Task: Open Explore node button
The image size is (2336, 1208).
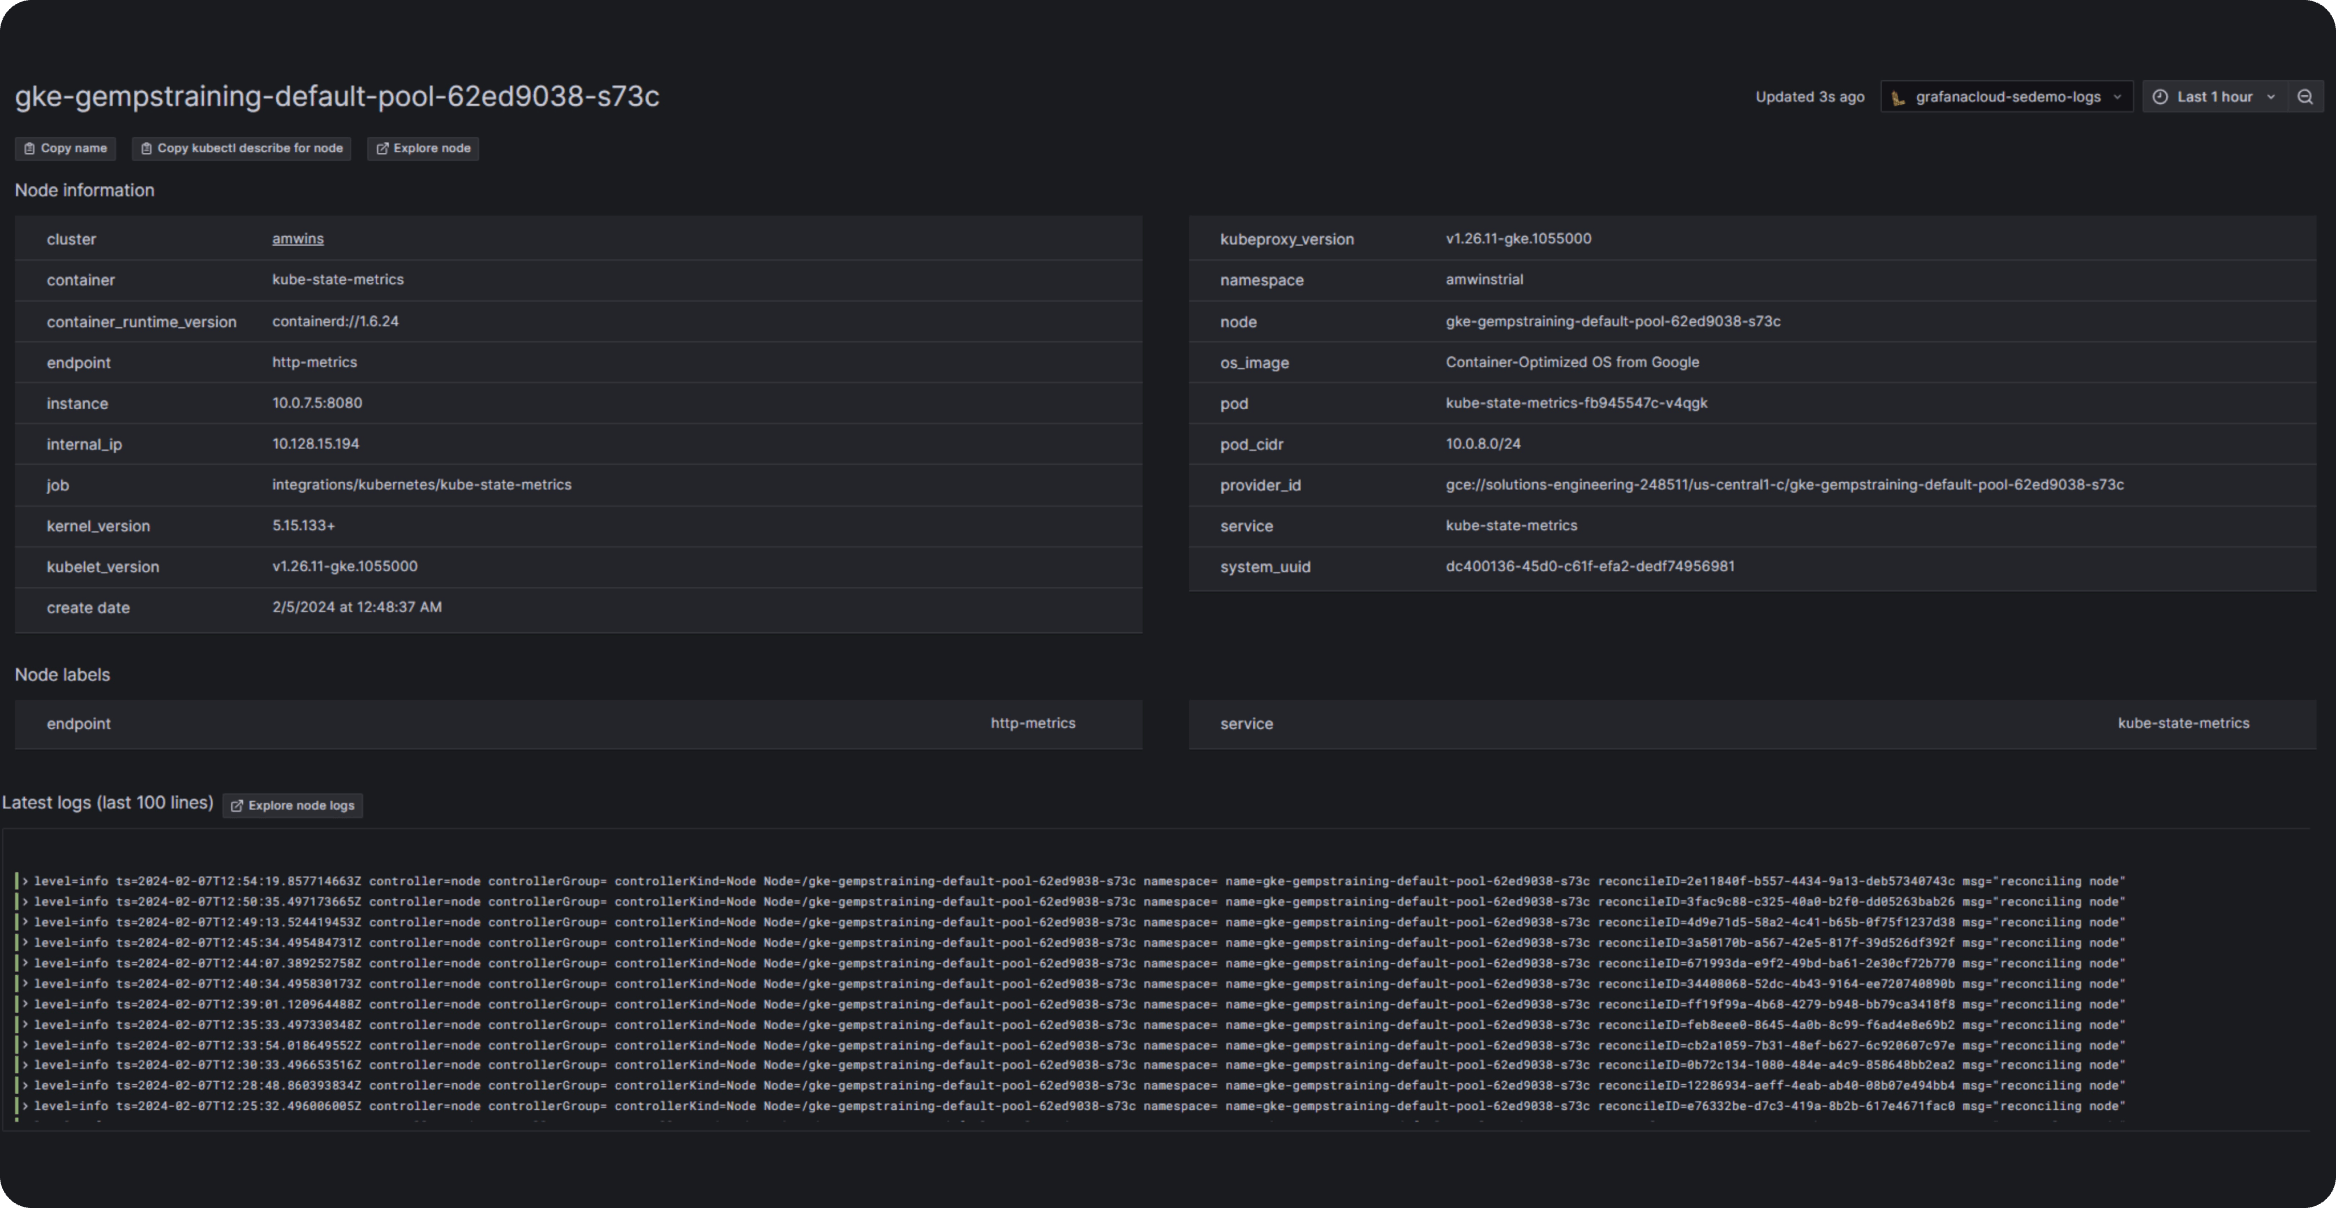Action: [423, 148]
